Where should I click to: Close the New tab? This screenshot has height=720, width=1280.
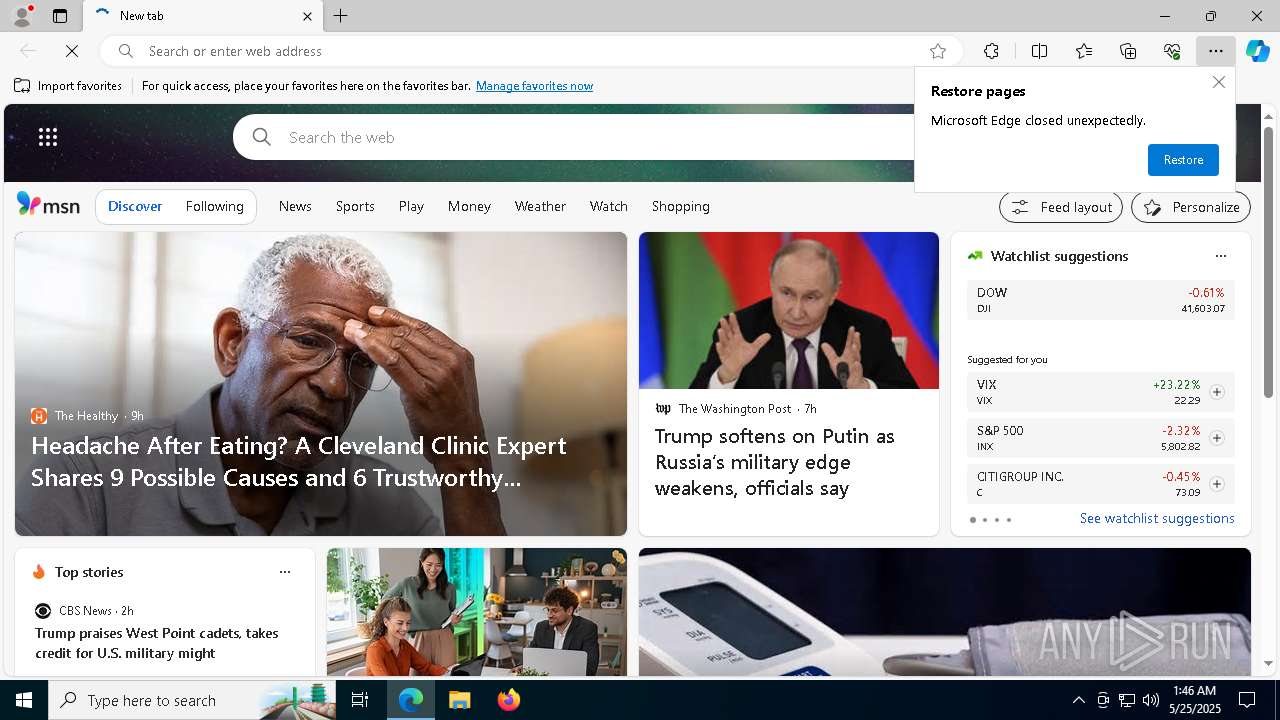click(x=307, y=16)
